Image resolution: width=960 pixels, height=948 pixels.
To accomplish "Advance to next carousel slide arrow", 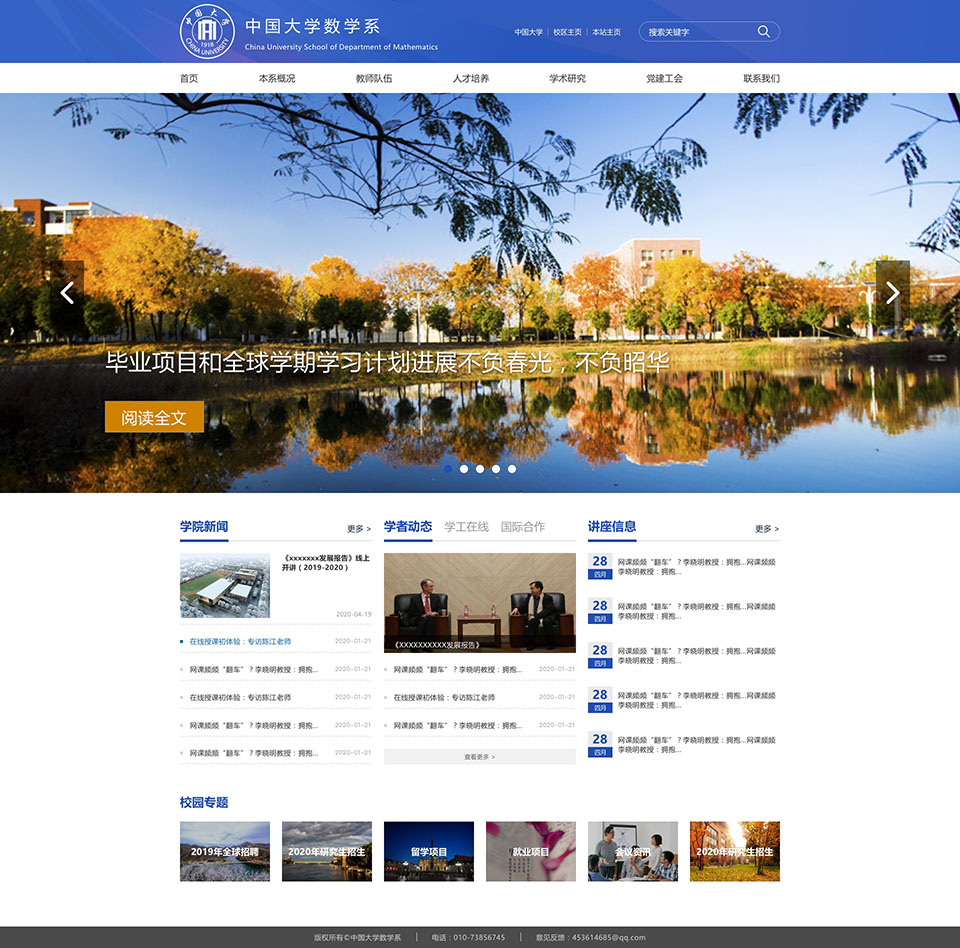I will pos(892,293).
